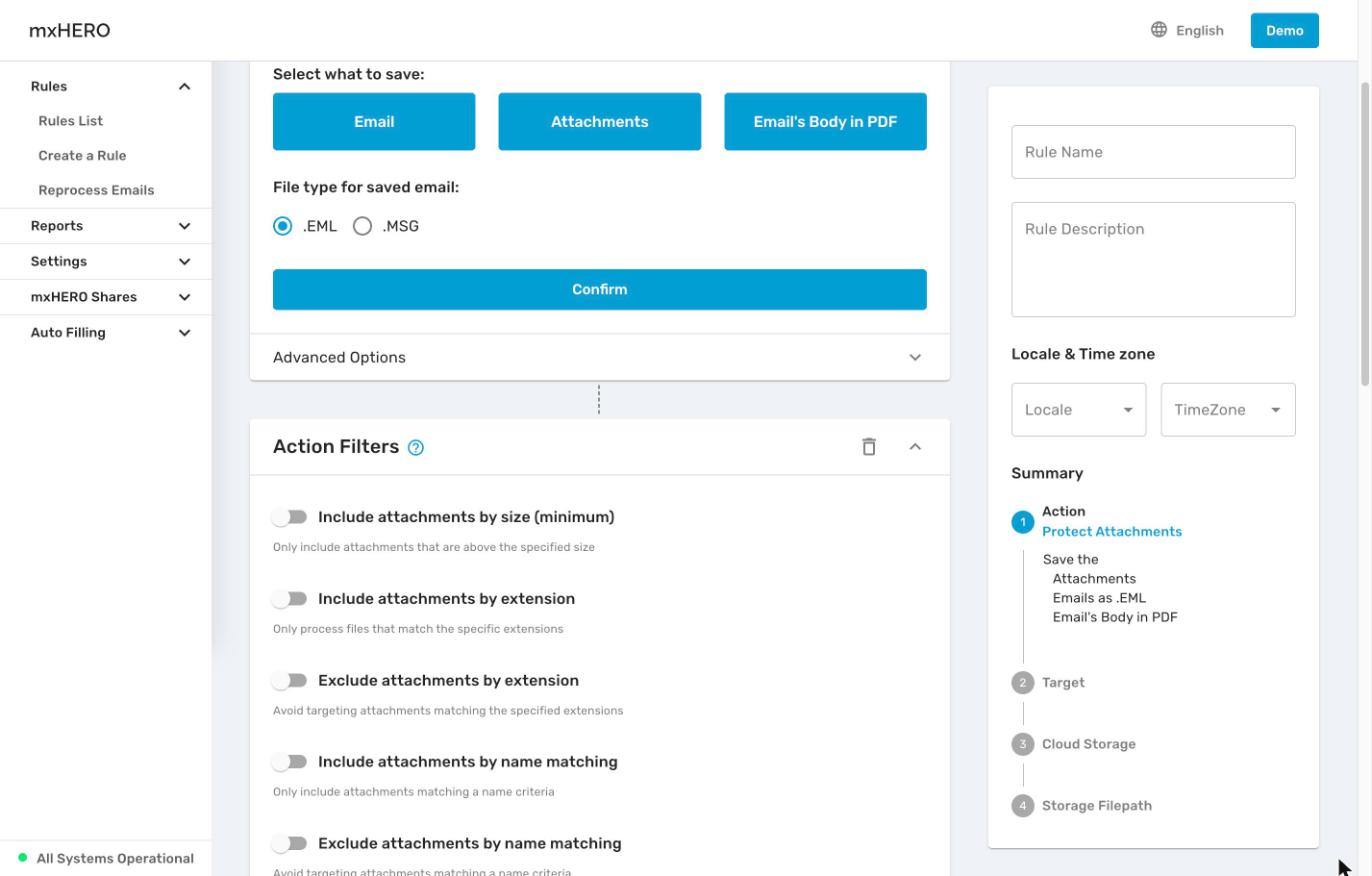Viewport: 1372px width, 876px height.
Task: Expand the Settings sidebar section chevron
Action: [184, 262]
